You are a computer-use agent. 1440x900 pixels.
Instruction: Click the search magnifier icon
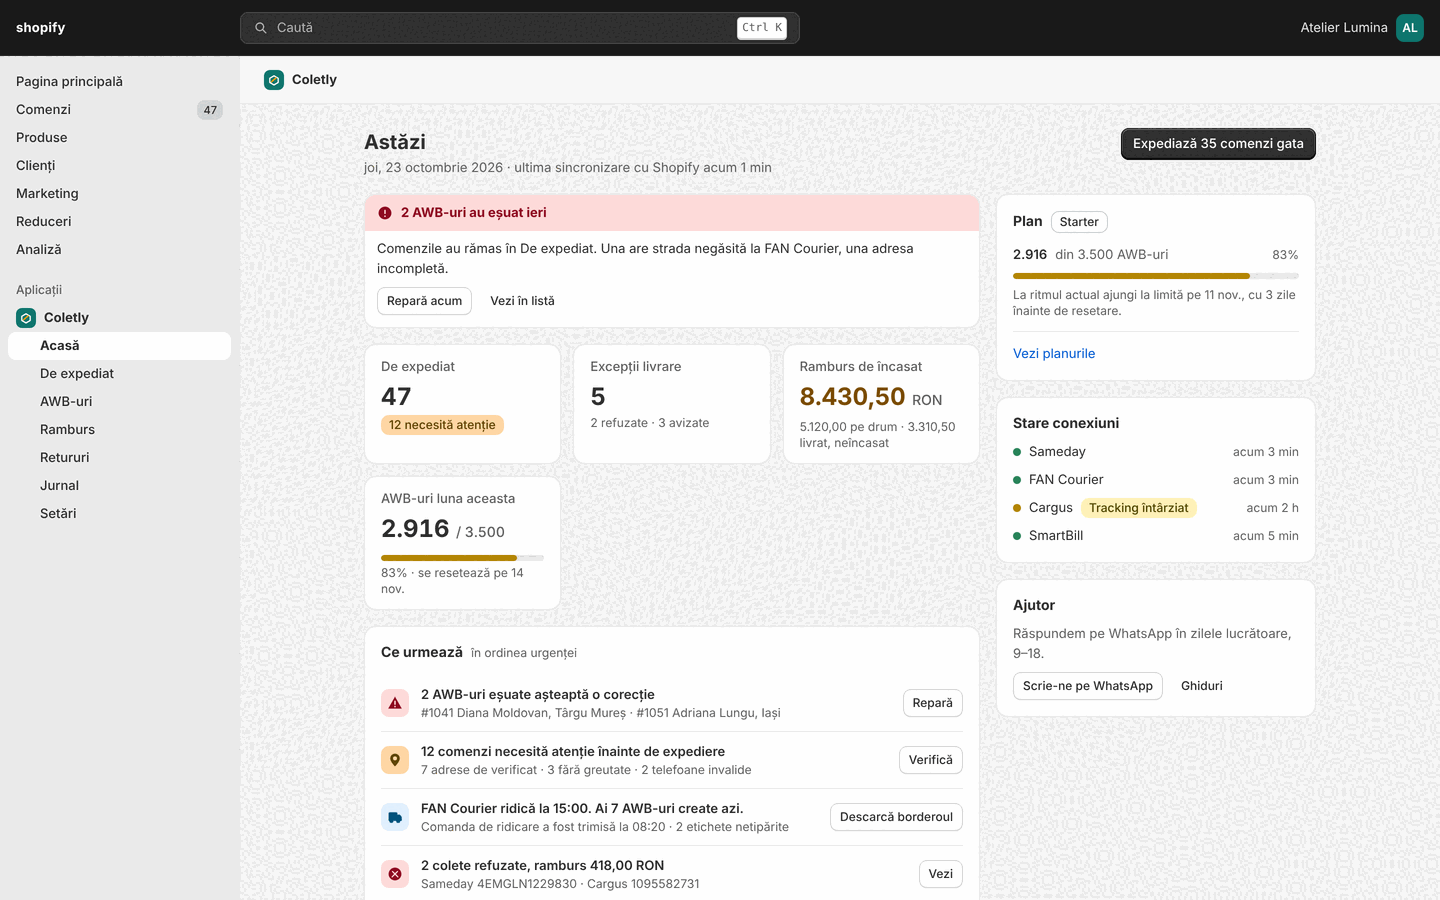tap(261, 28)
